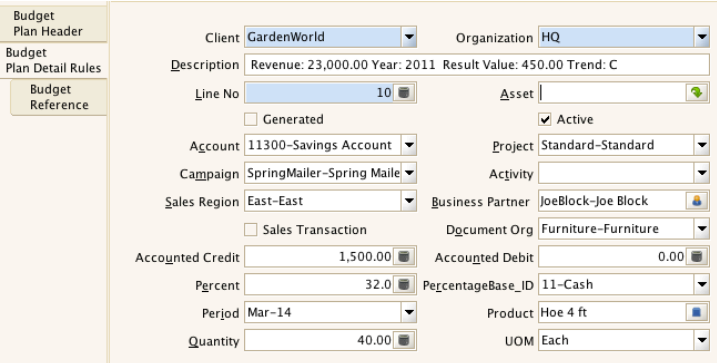Expand the Campaign dropdown arrow
Image resolution: width=717 pixels, height=363 pixels.
(409, 173)
